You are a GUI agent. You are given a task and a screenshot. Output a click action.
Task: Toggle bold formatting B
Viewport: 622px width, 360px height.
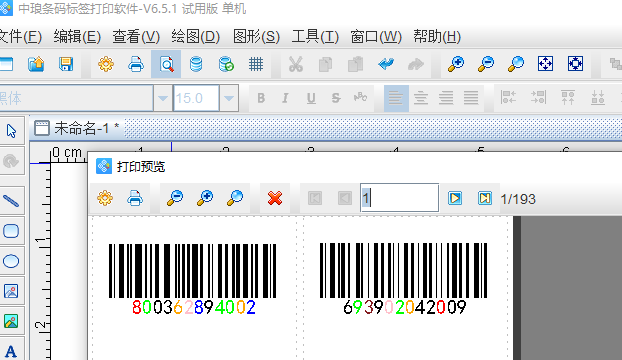point(261,98)
